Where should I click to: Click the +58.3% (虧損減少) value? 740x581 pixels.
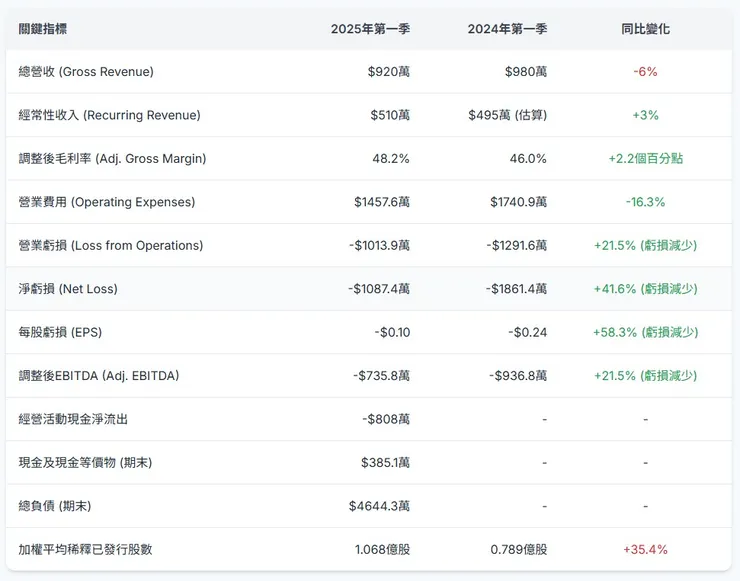645,332
